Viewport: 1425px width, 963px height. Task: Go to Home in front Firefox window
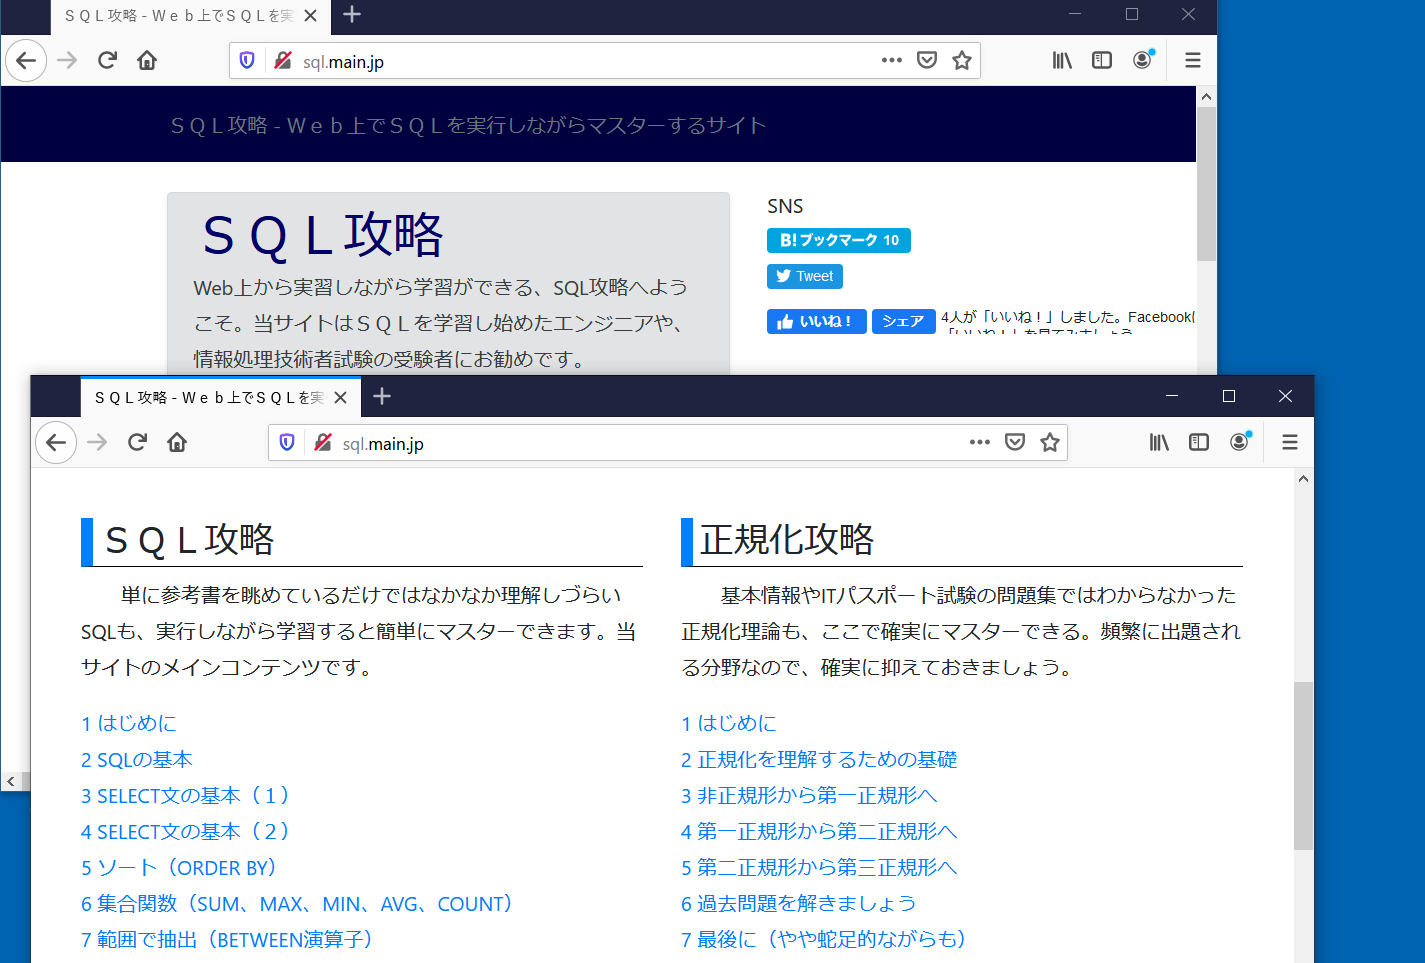[x=177, y=442]
